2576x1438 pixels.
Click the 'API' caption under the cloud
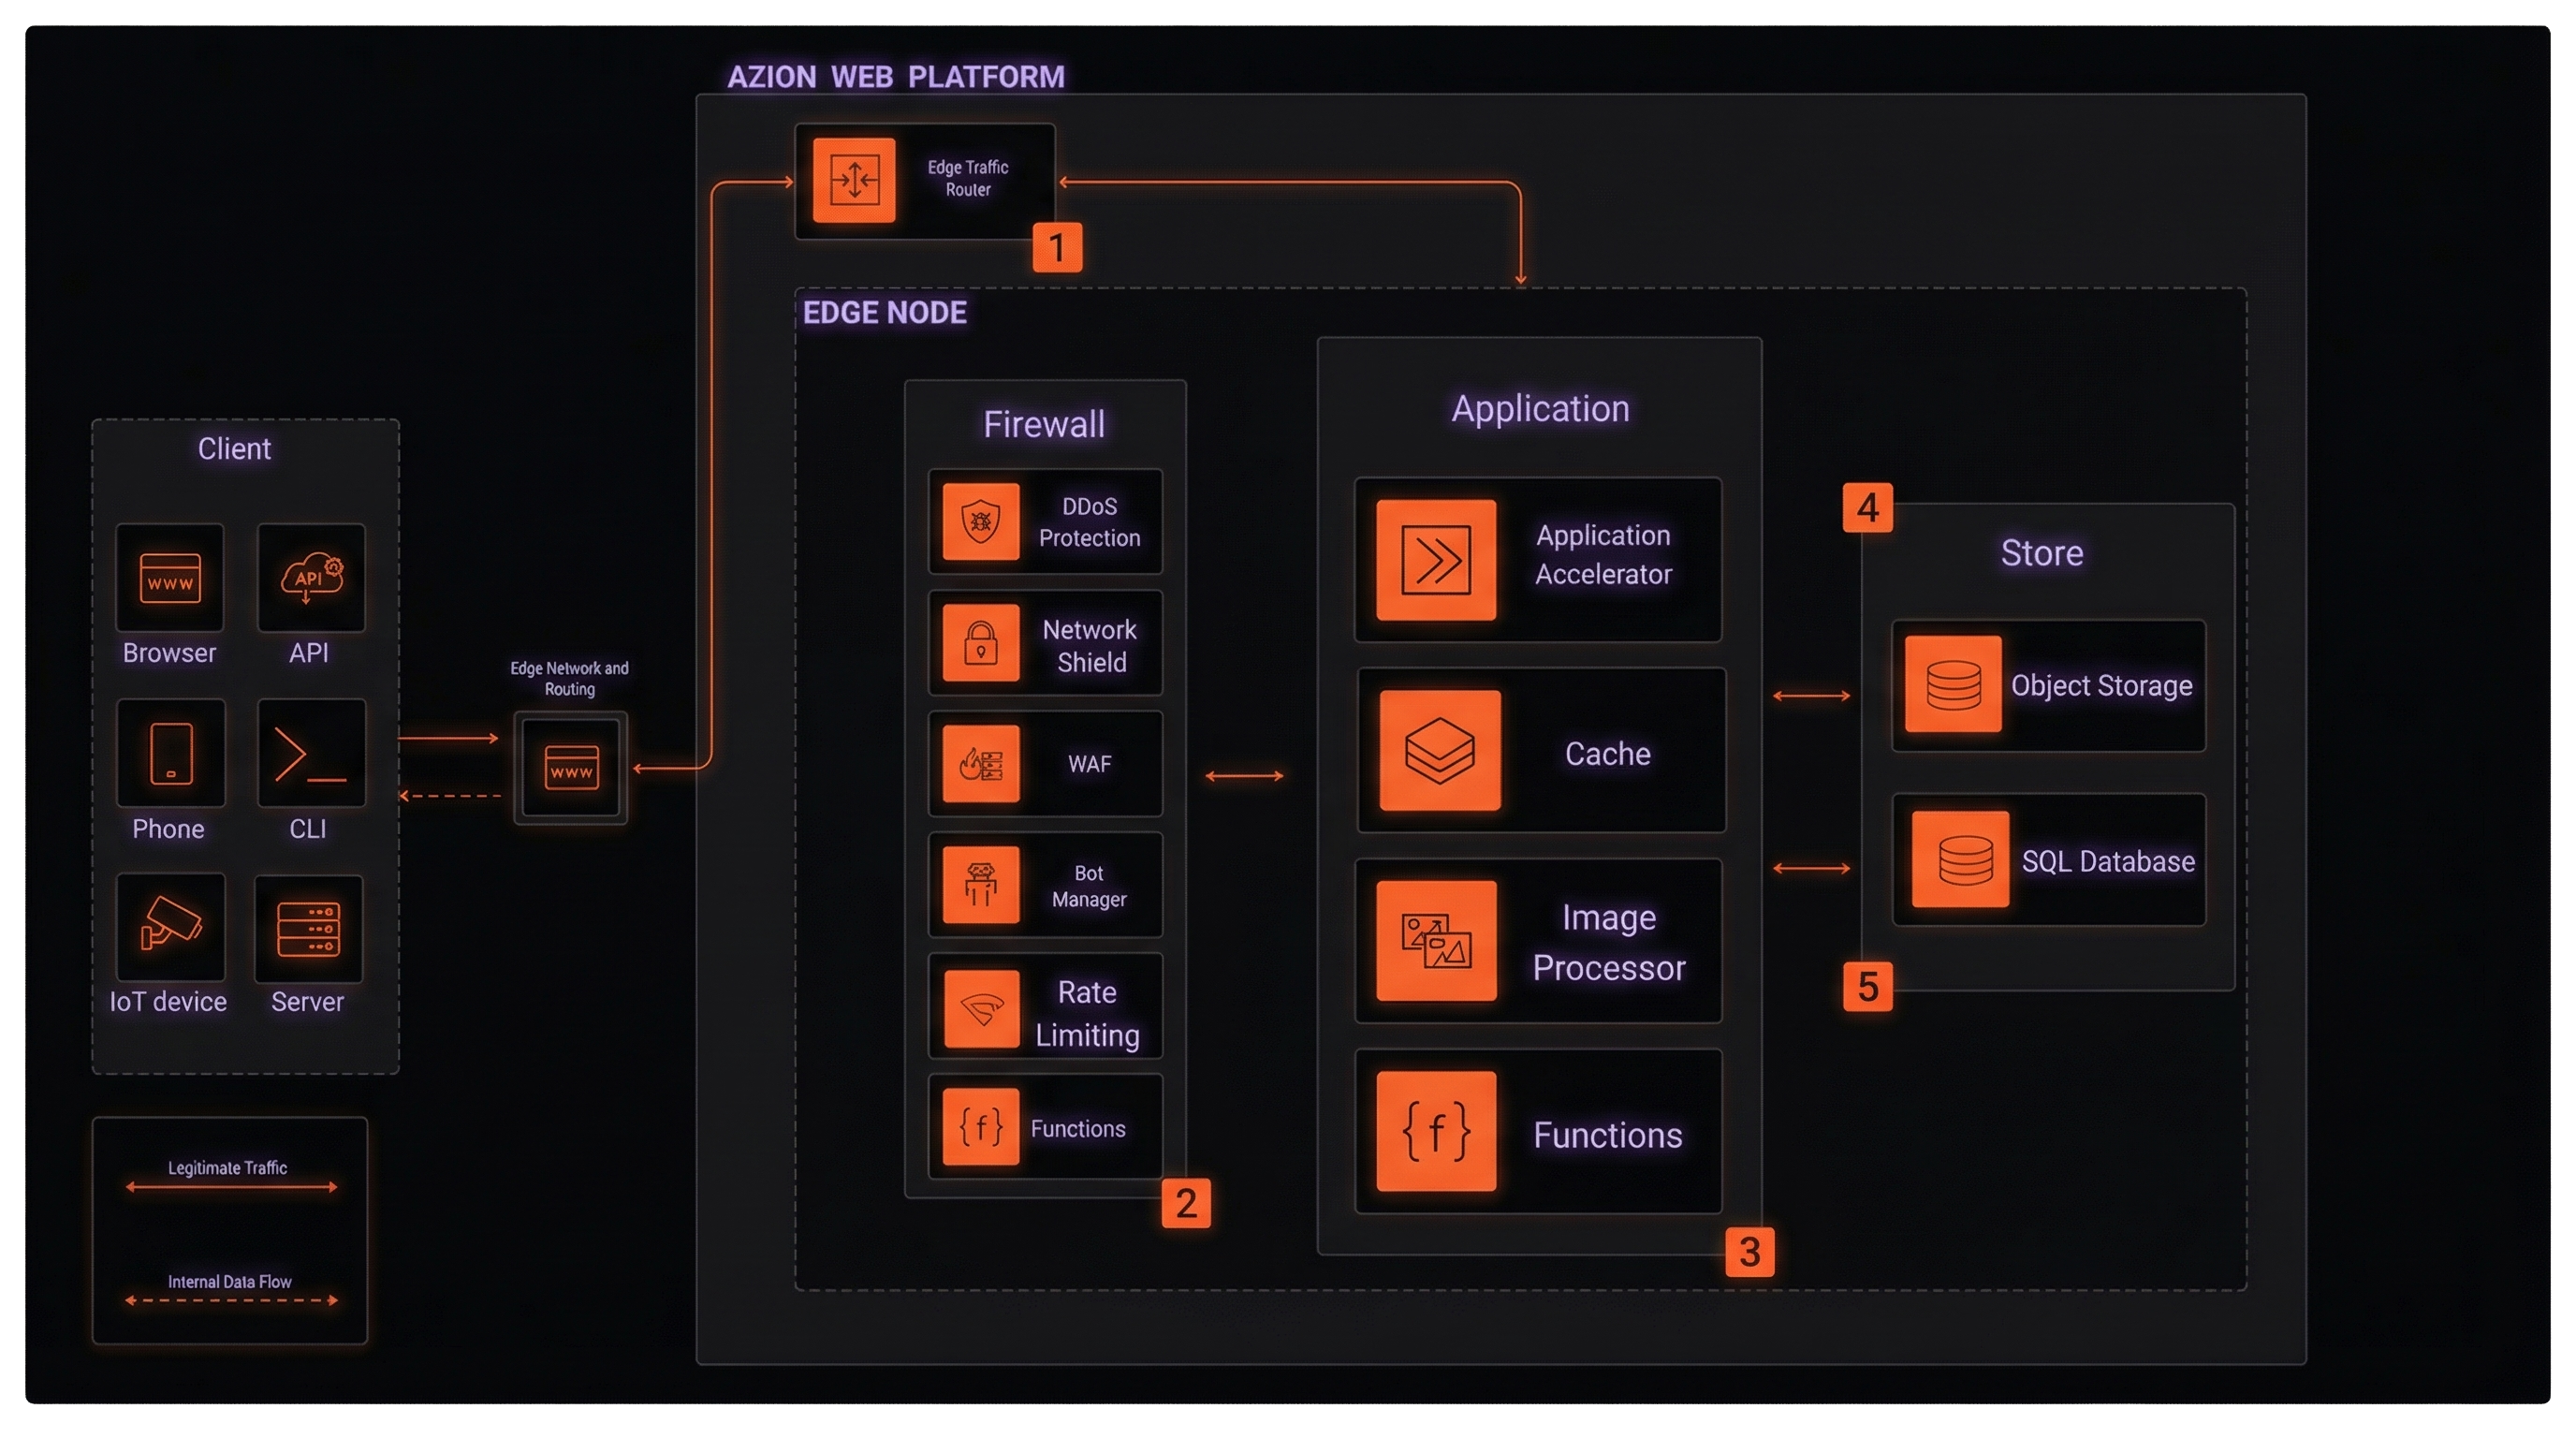point(309,653)
